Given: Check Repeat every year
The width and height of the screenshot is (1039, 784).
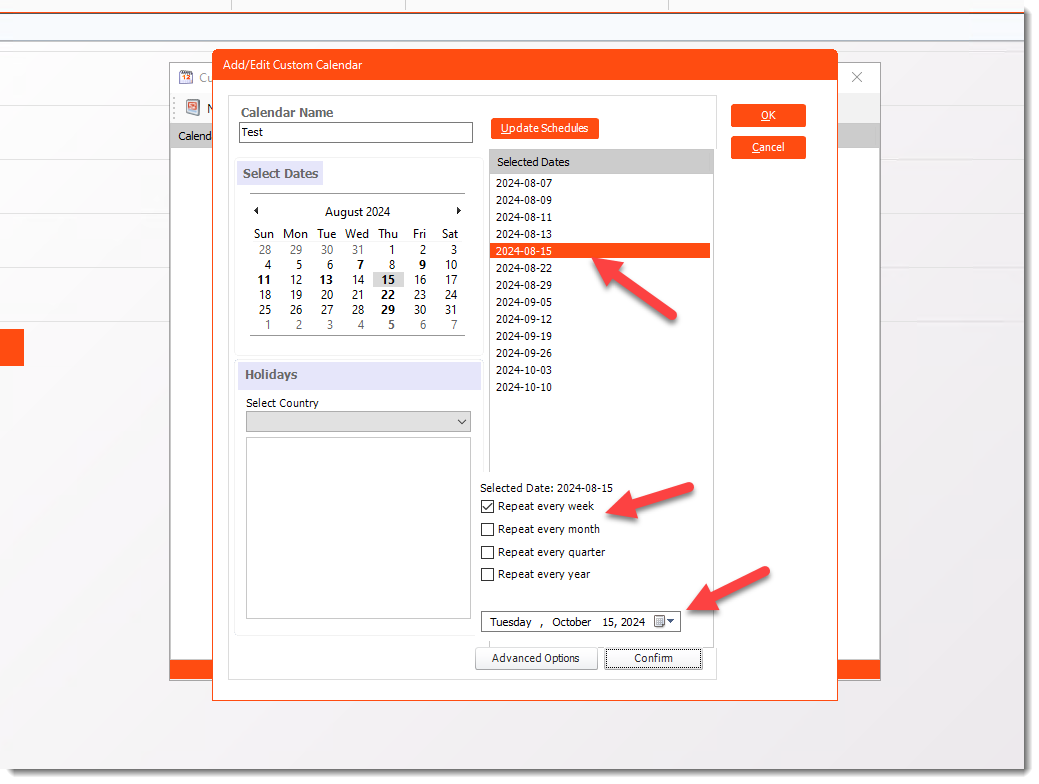Looking at the screenshot, I should point(487,574).
